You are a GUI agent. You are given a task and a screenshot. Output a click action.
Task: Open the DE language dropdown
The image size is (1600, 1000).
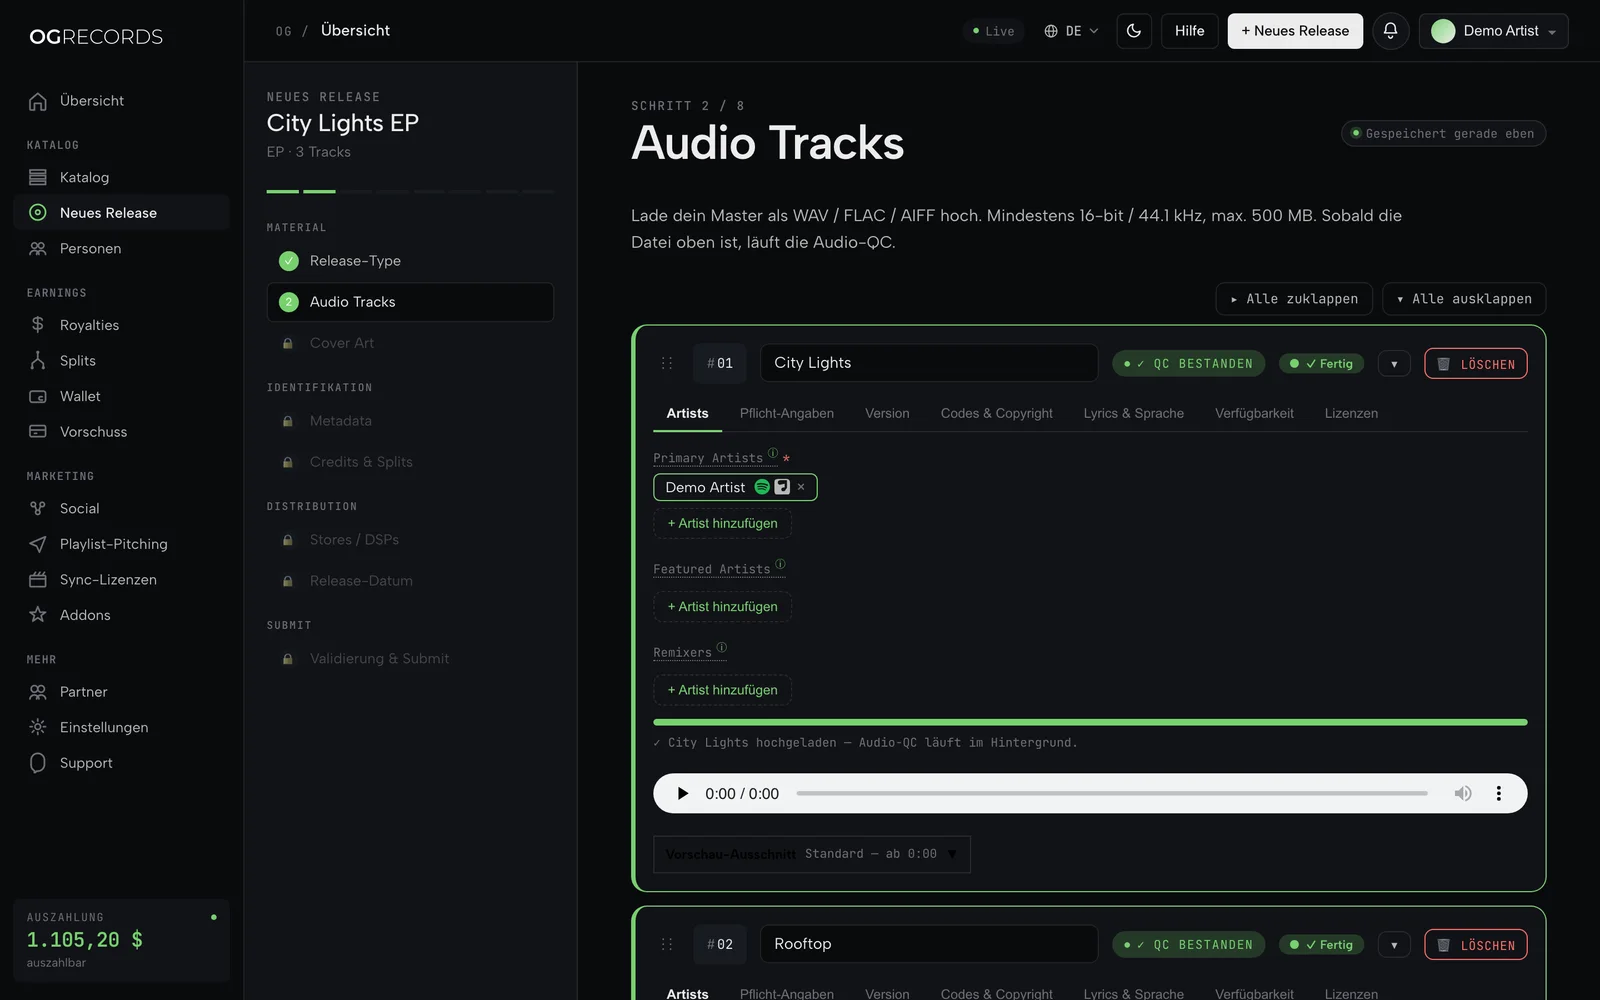tap(1071, 31)
